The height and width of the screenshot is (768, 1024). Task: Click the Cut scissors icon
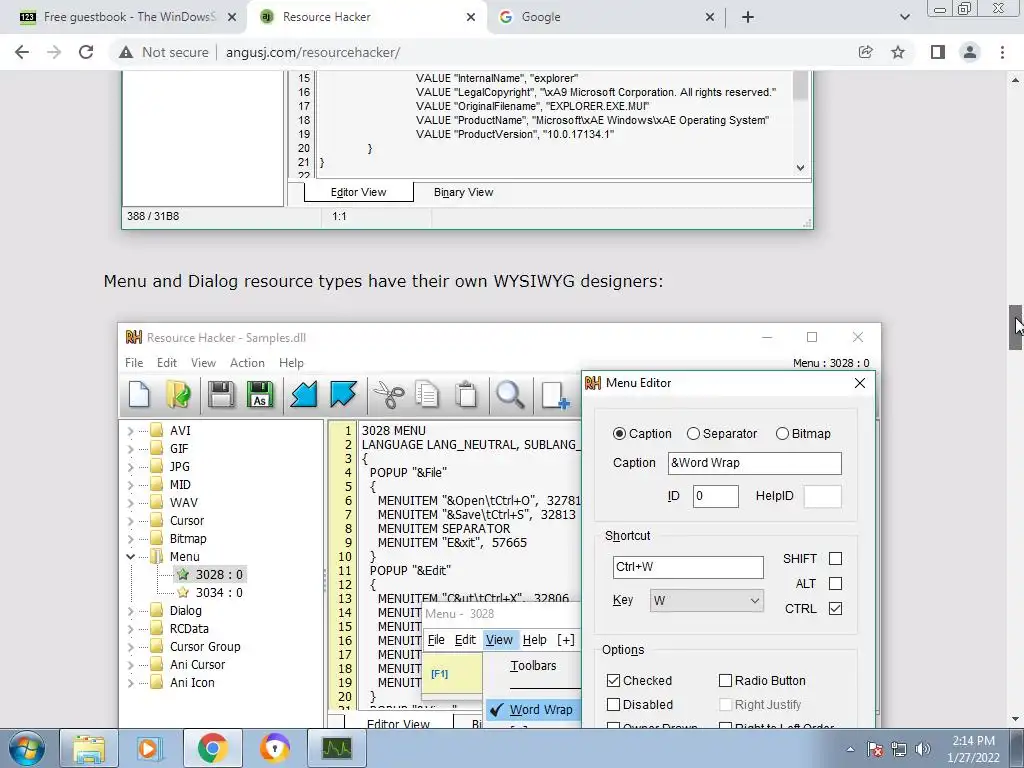(x=389, y=395)
